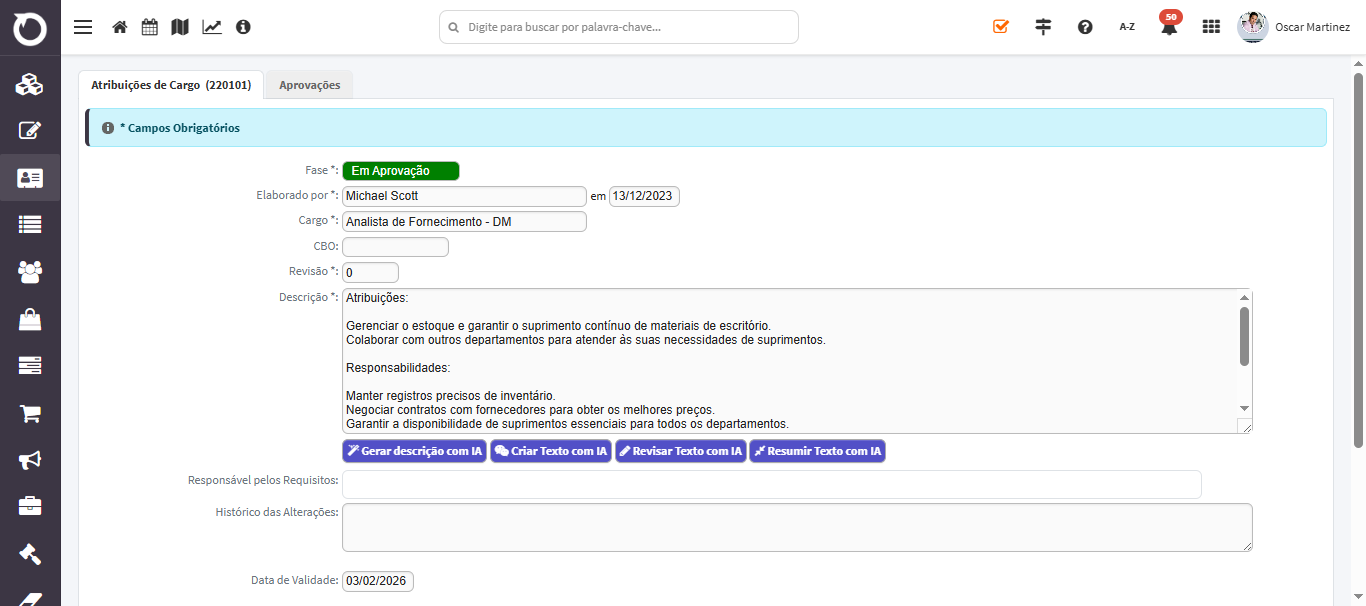Click Revisar Texto com IA button
1366x606 pixels.
681,451
